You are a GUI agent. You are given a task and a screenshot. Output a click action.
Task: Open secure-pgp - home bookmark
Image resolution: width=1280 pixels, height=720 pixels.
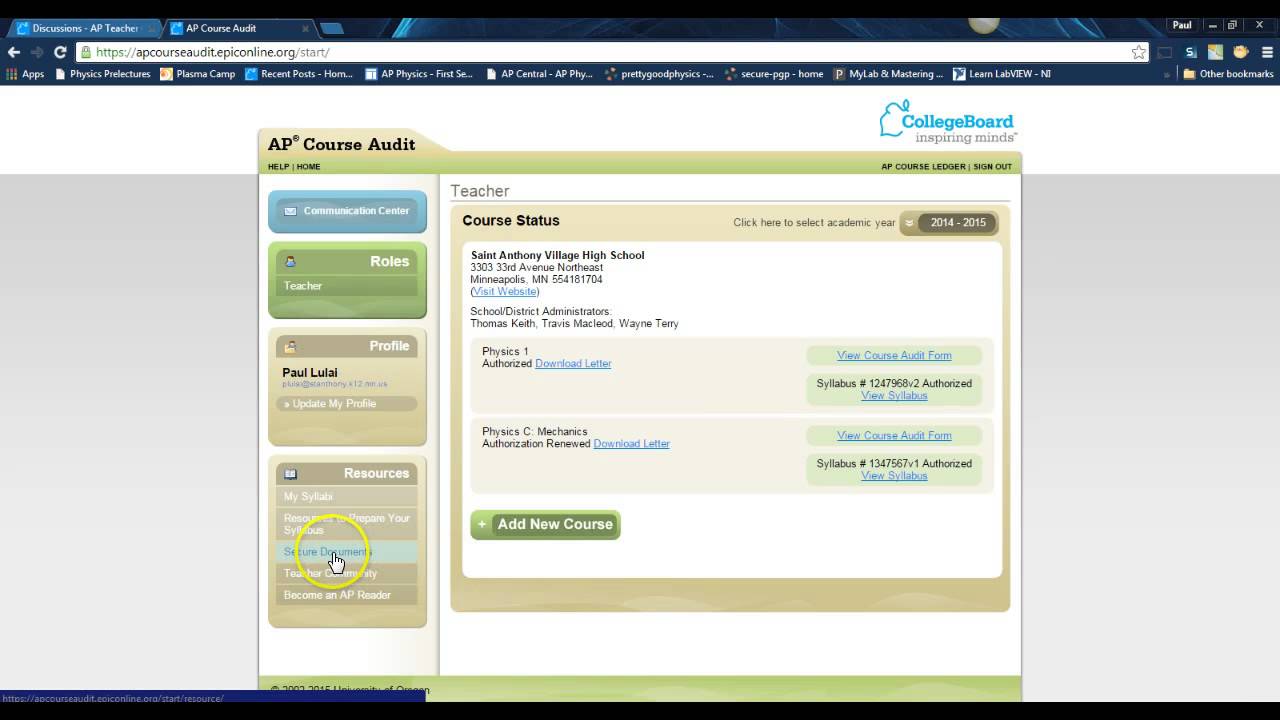774,74
